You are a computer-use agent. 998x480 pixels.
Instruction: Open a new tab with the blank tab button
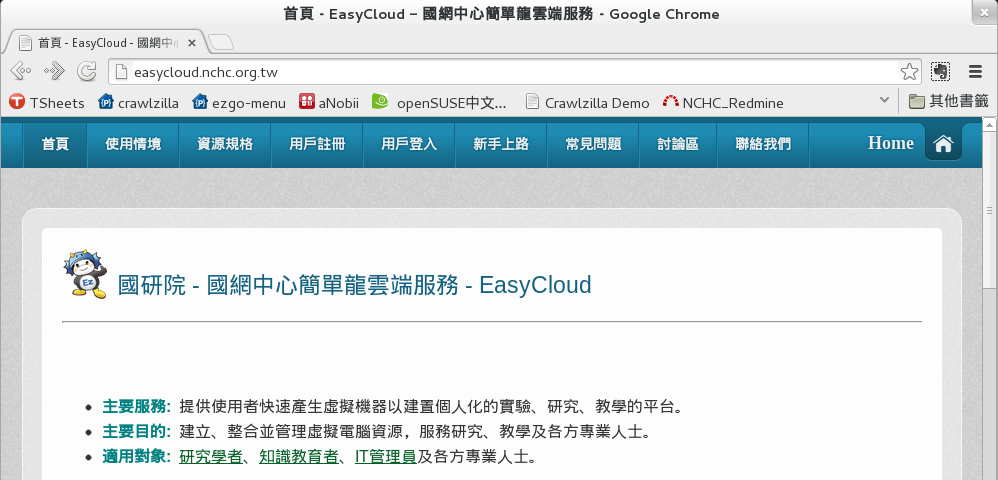click(x=221, y=43)
